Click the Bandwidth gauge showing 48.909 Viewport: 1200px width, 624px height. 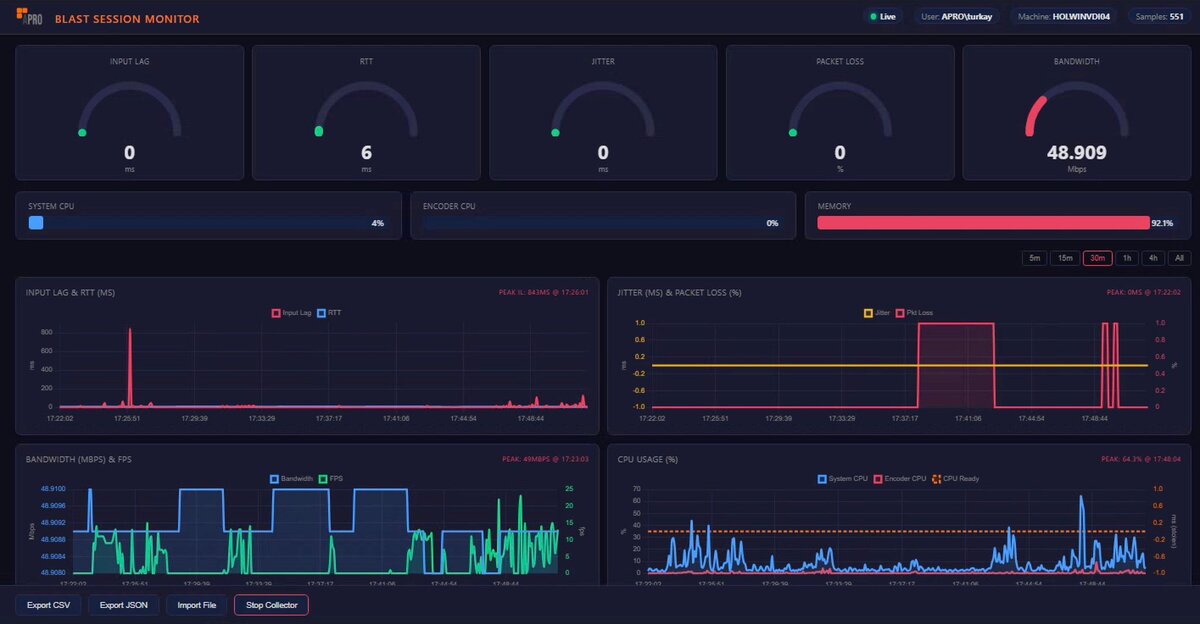1077,110
